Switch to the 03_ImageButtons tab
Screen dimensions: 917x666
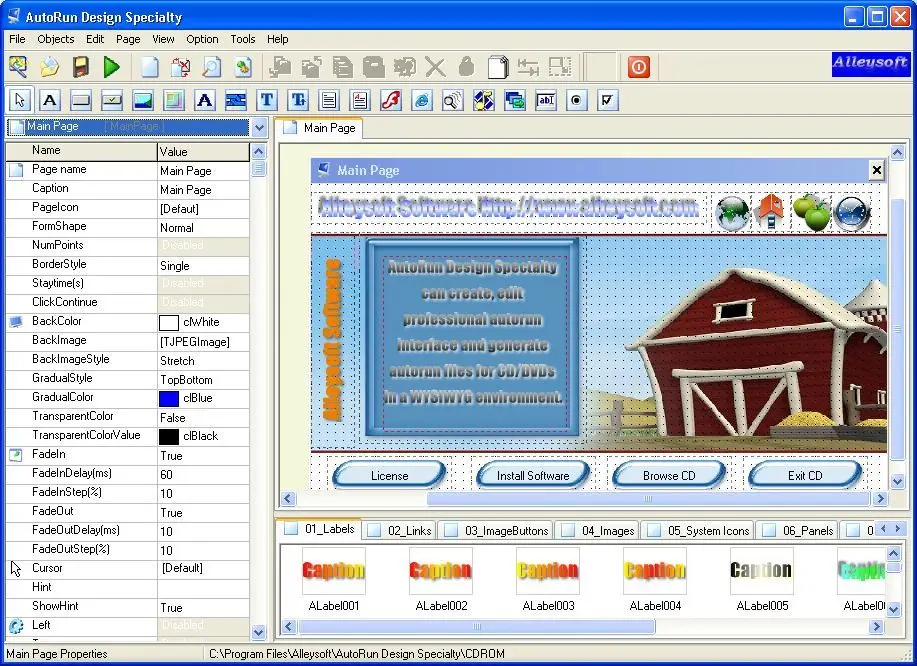[x=497, y=531]
